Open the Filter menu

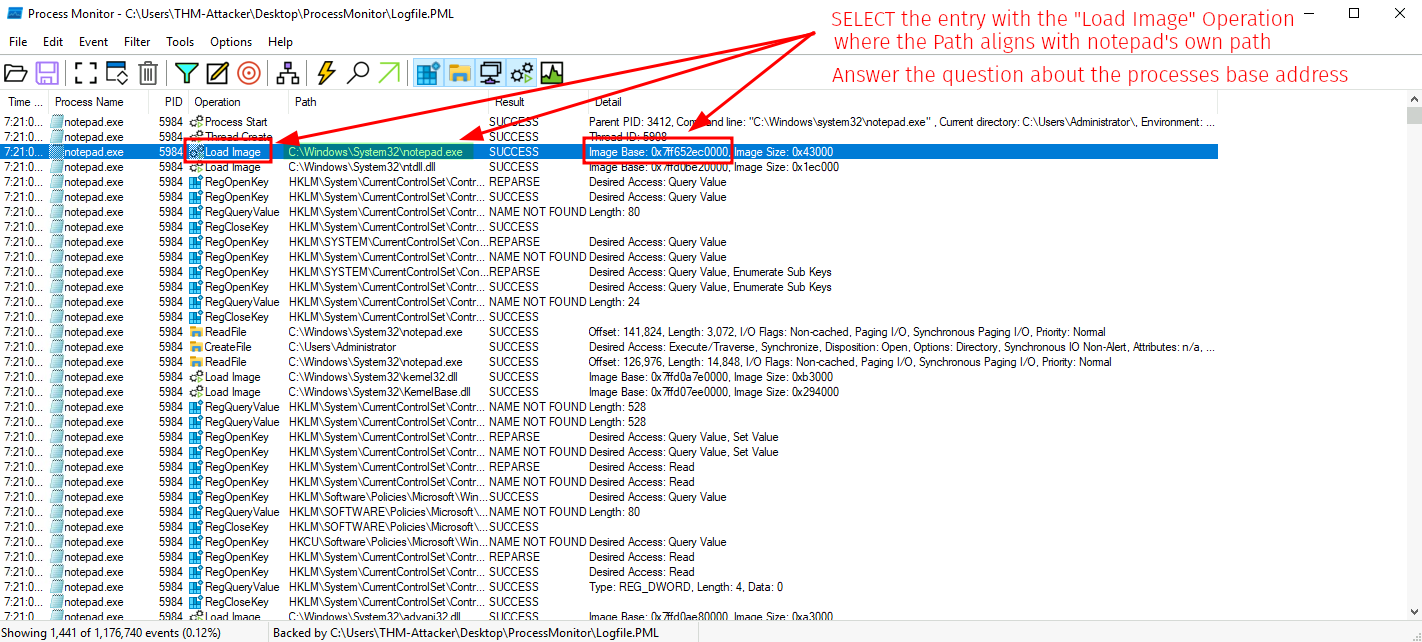tap(137, 42)
